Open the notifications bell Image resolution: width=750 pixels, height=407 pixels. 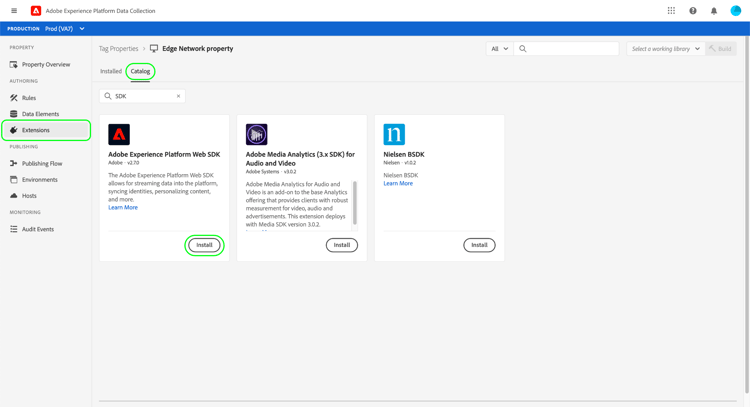(714, 11)
